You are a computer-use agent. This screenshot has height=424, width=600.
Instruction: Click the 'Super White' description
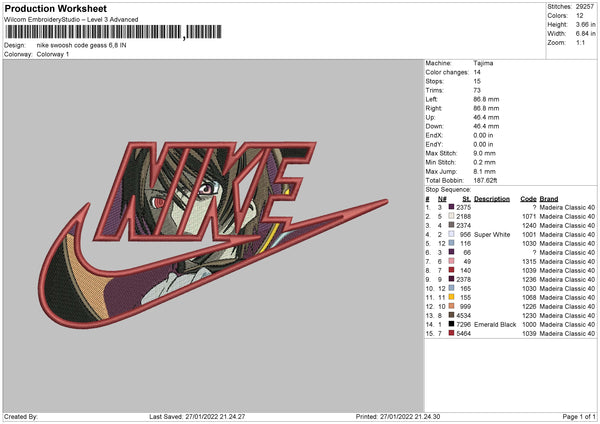coord(492,234)
